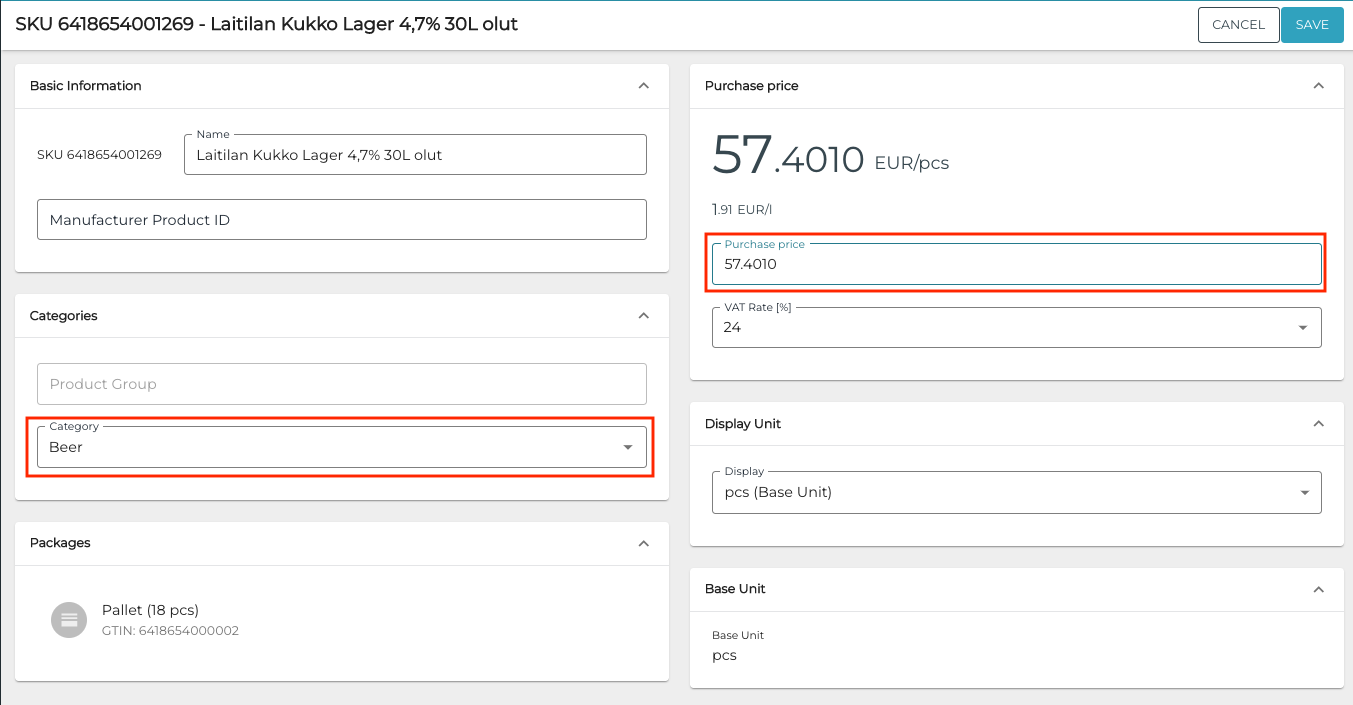Image resolution: width=1353 pixels, height=705 pixels.
Task: Open the Display unit dropdown
Action: point(1016,493)
